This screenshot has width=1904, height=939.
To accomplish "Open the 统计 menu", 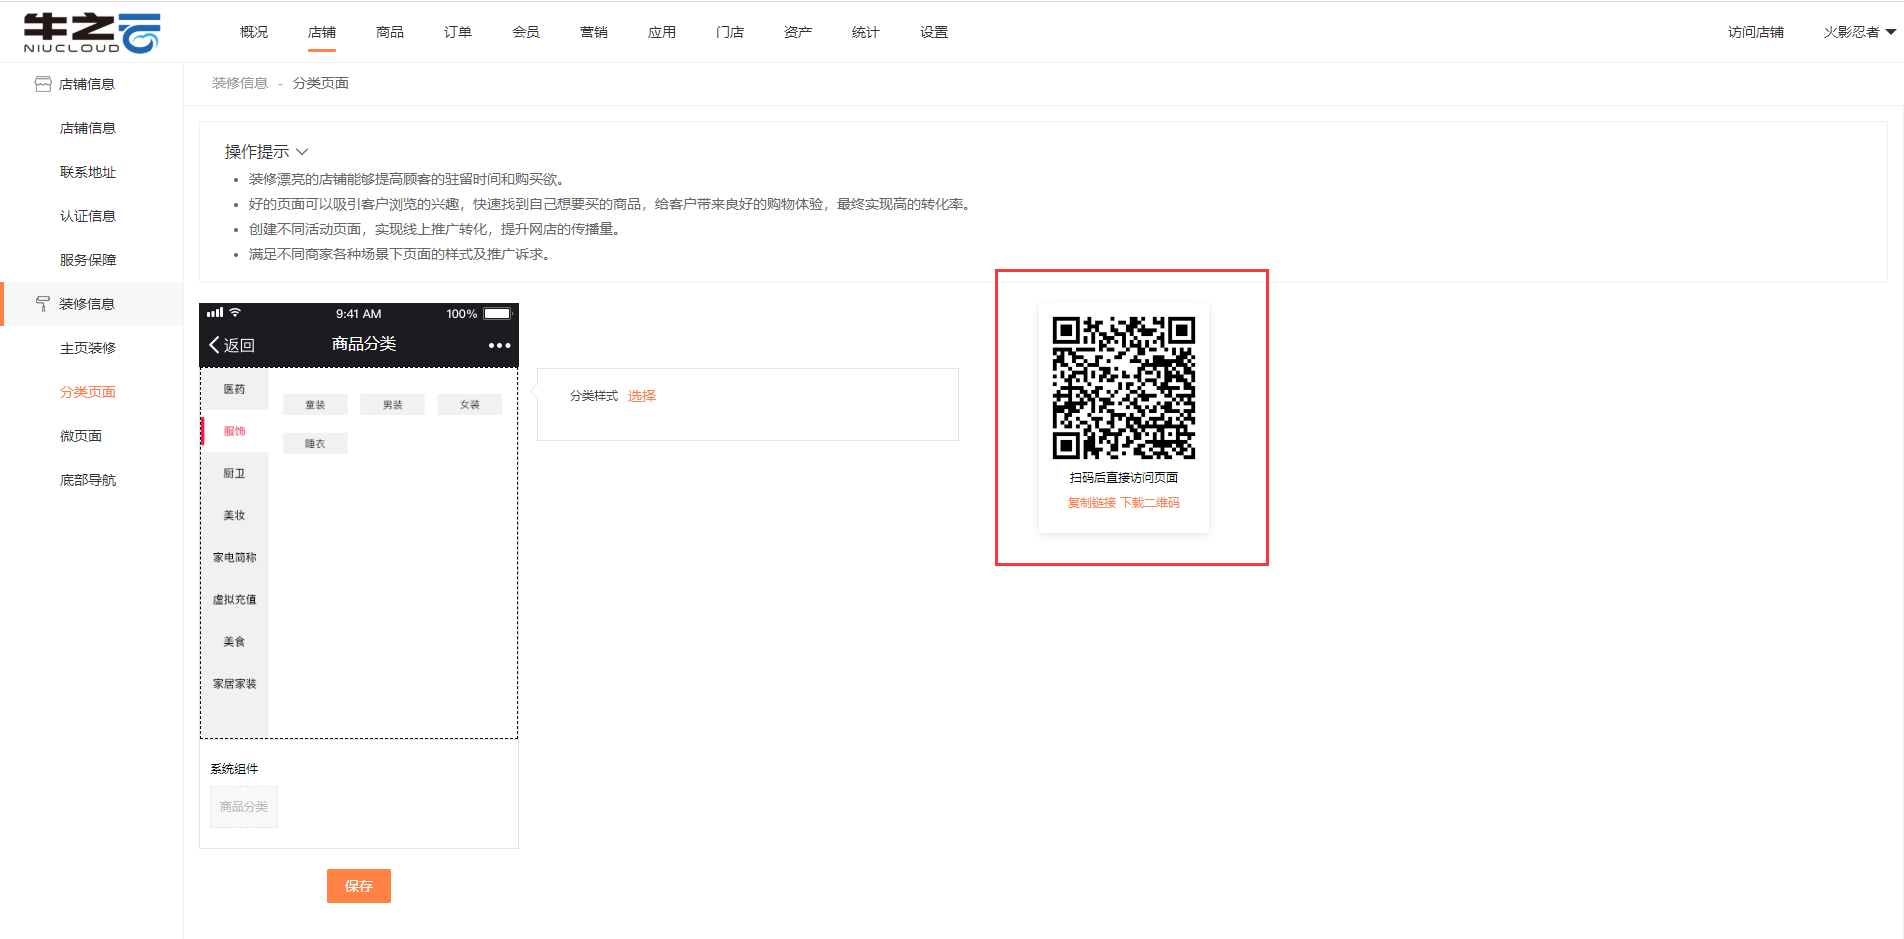I will tap(866, 32).
